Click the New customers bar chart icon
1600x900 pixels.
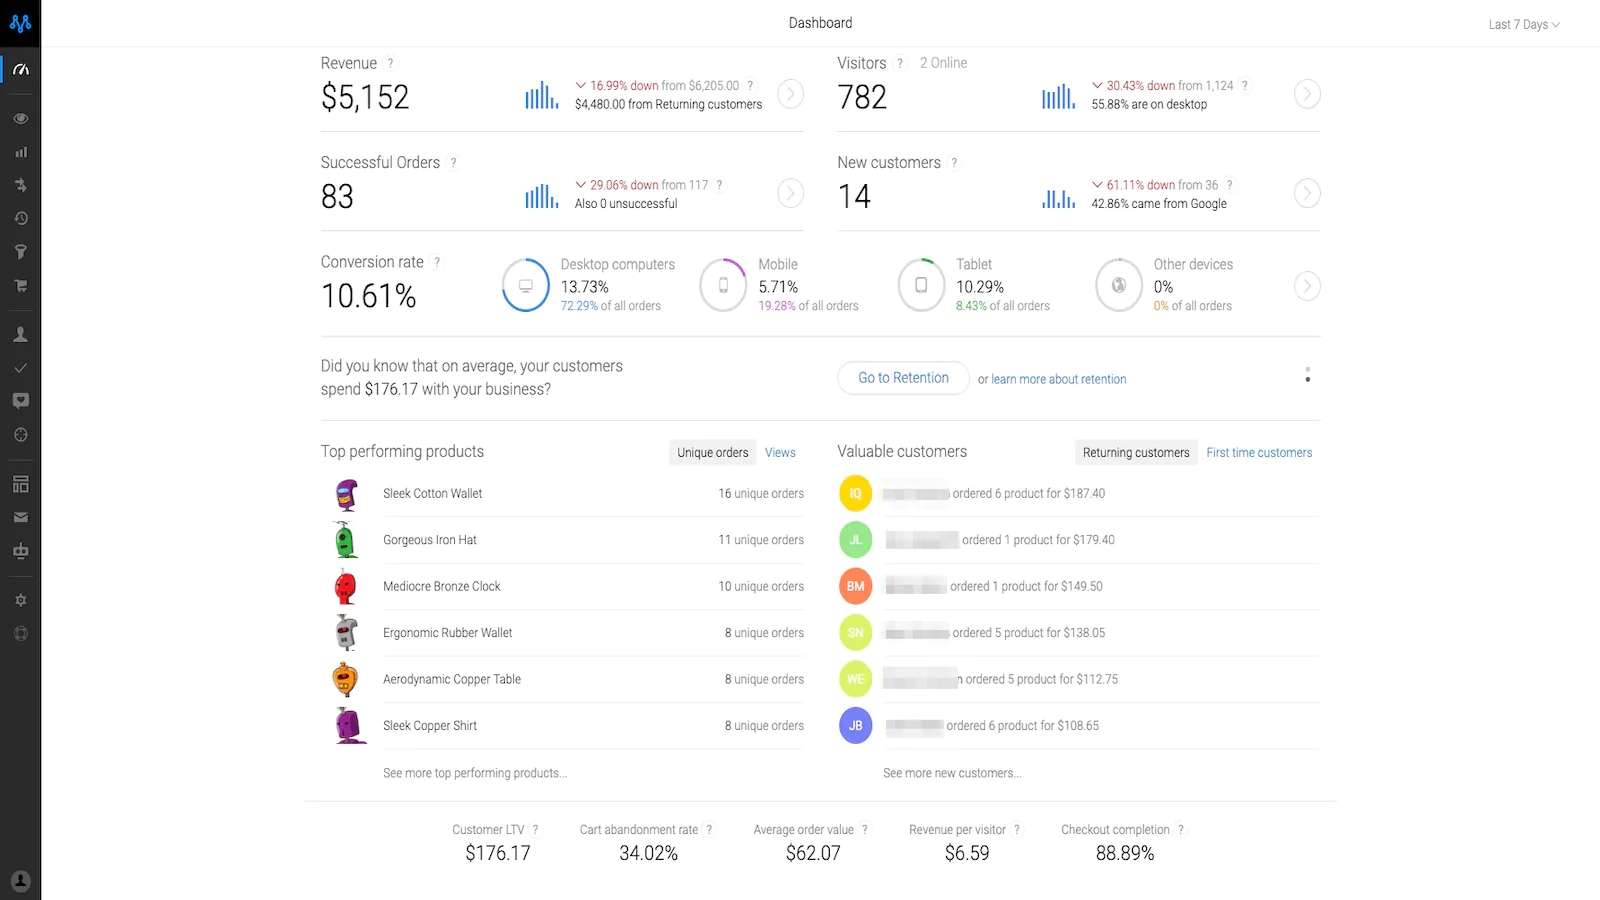[1058, 198]
